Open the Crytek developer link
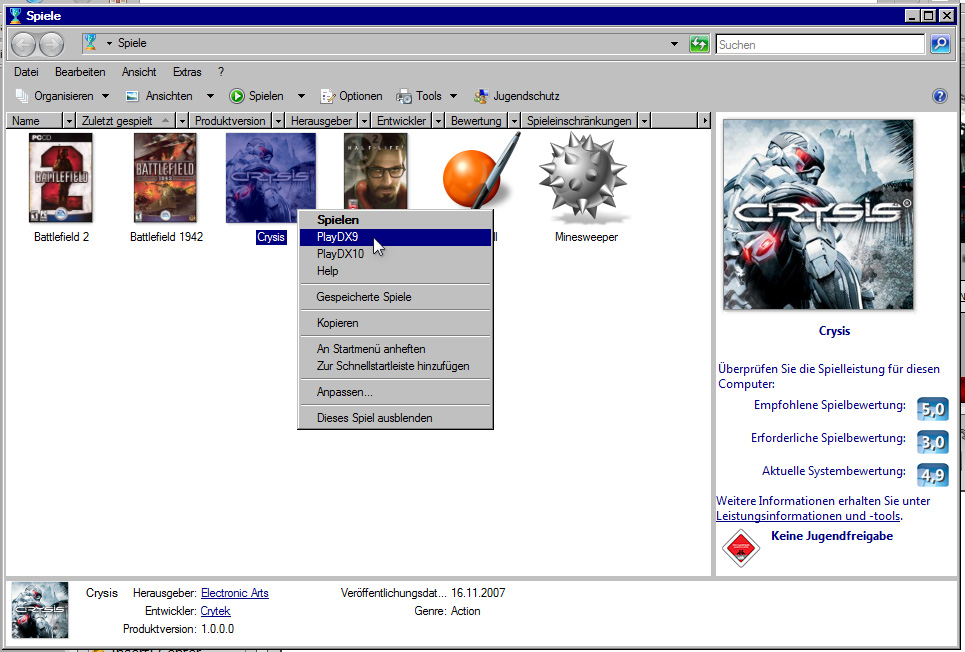Viewport: 965px width, 652px height. coord(215,611)
